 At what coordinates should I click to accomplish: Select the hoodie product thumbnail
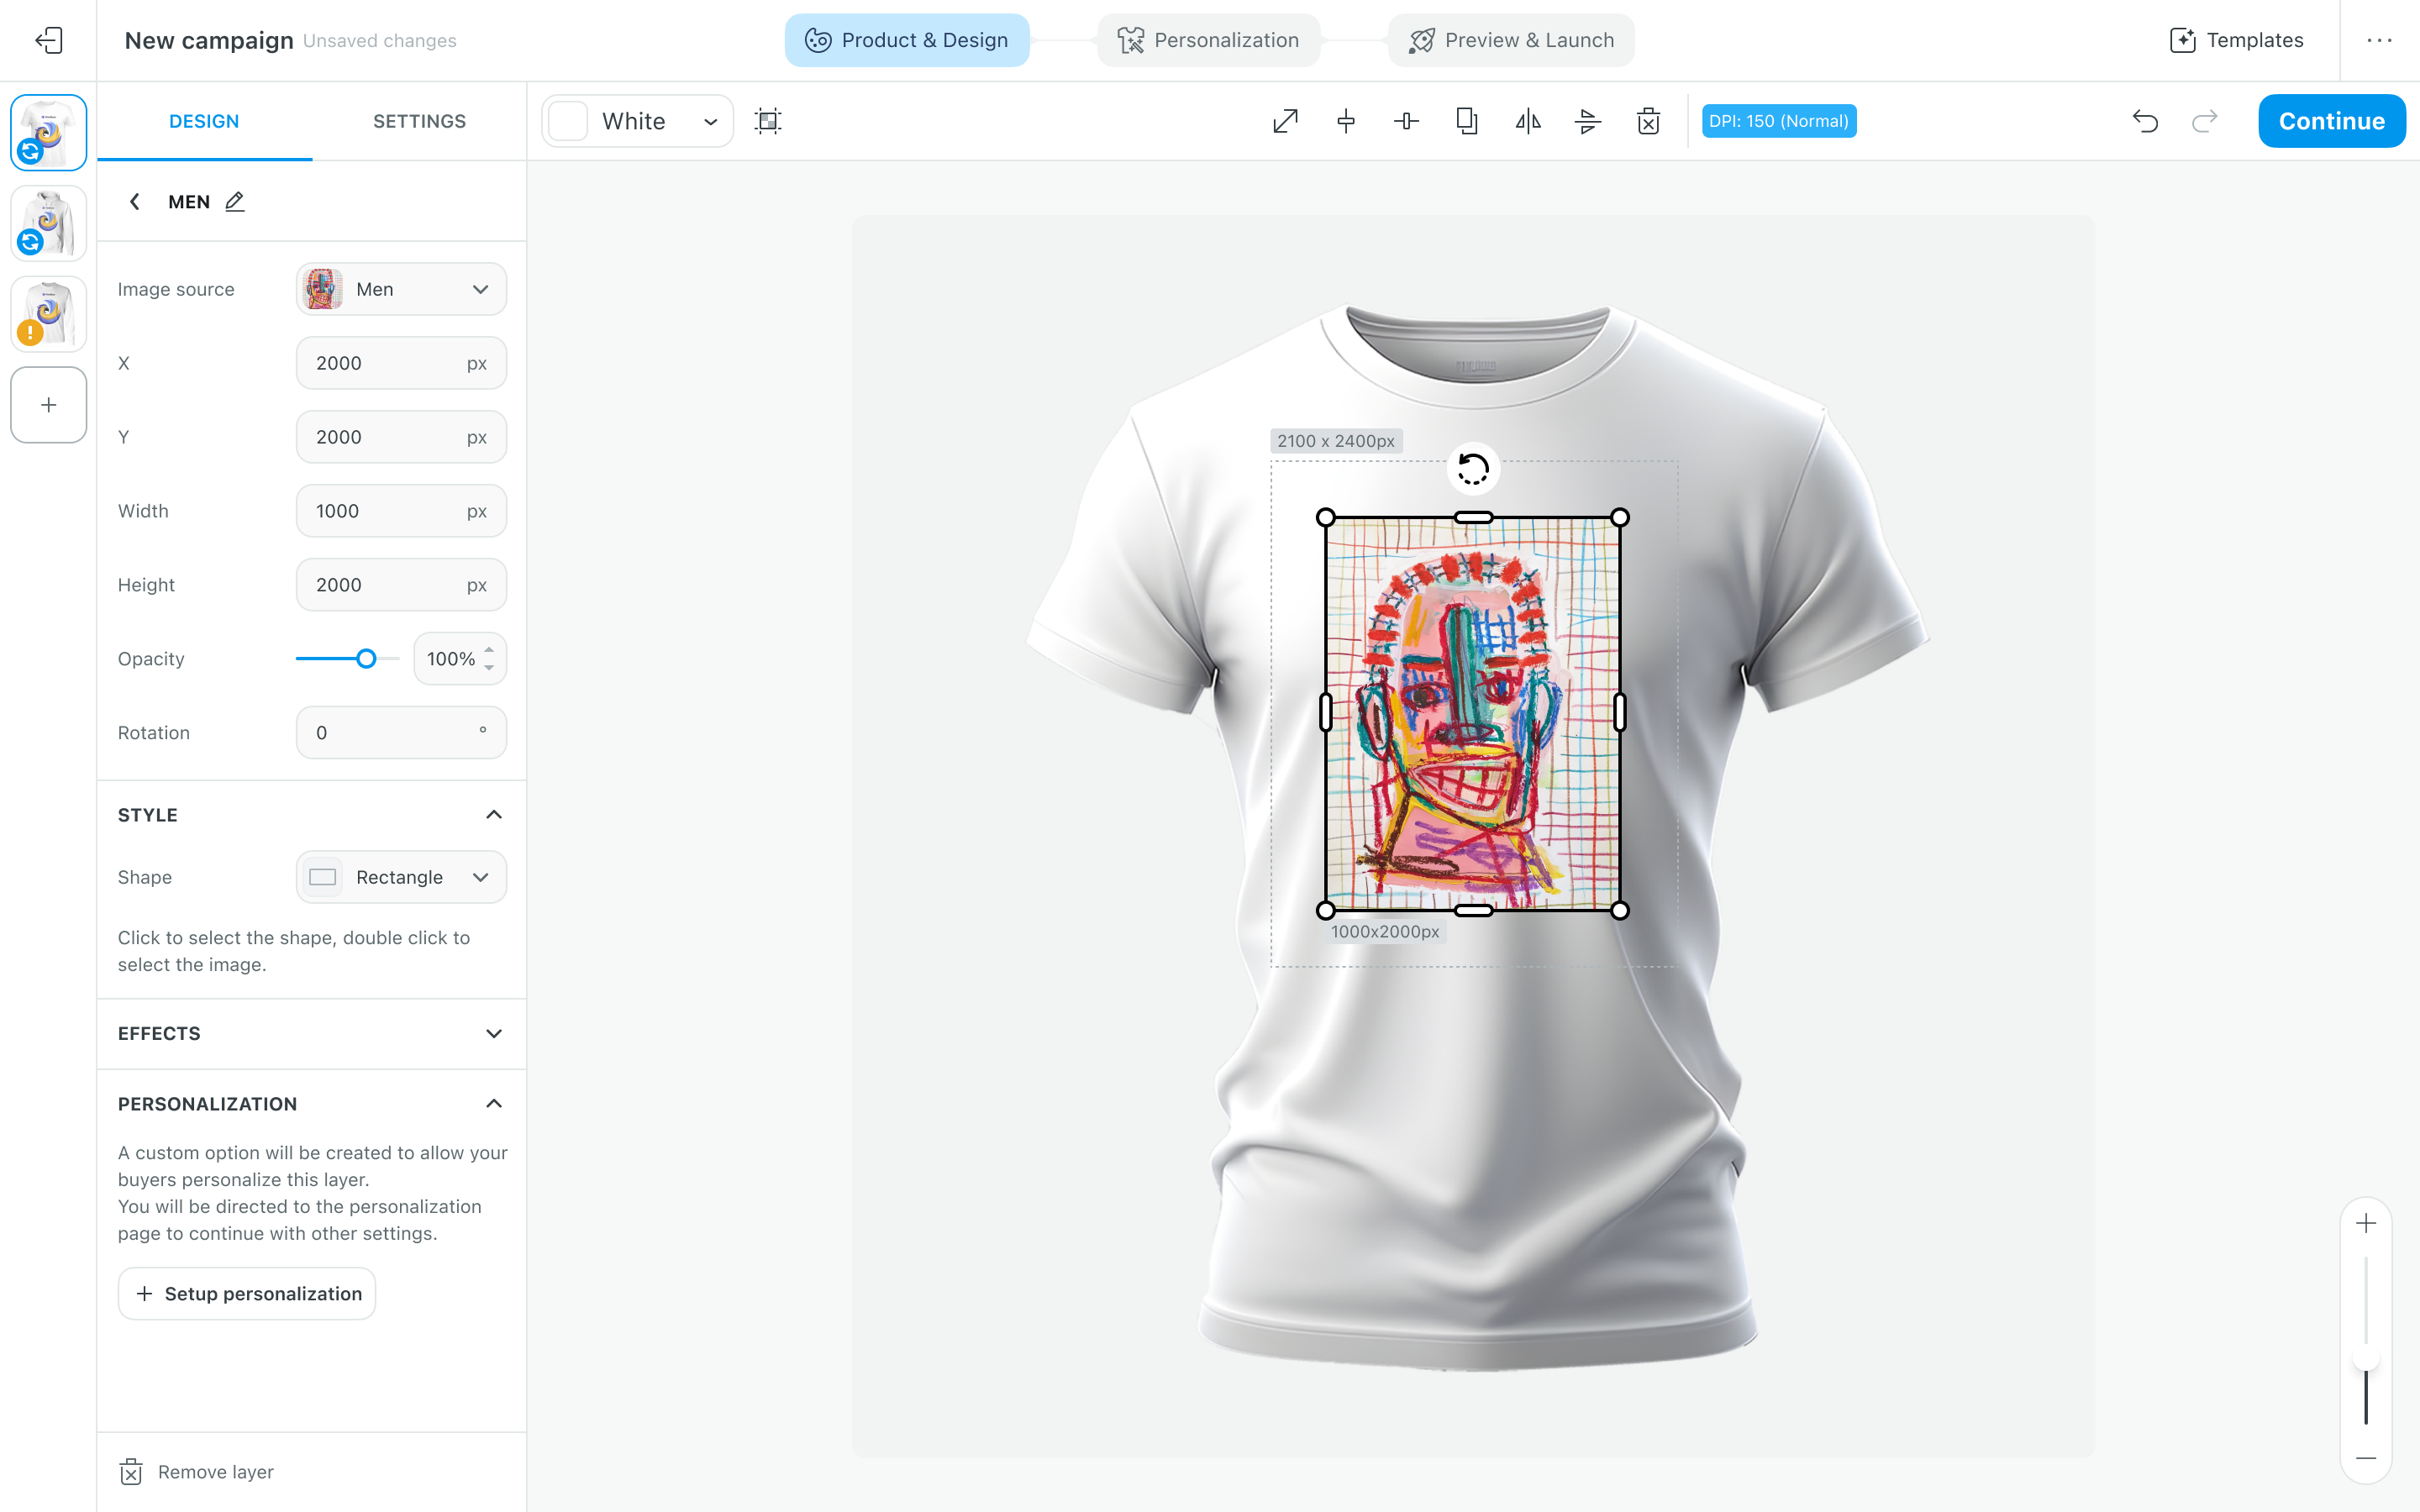pyautogui.click(x=48, y=223)
